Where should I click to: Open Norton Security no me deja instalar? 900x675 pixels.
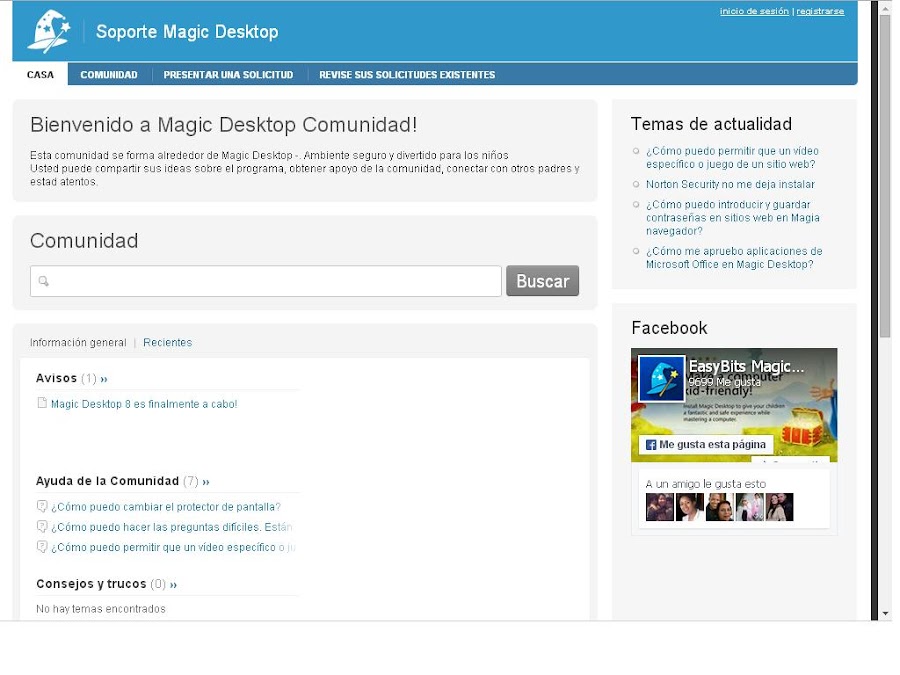(730, 184)
